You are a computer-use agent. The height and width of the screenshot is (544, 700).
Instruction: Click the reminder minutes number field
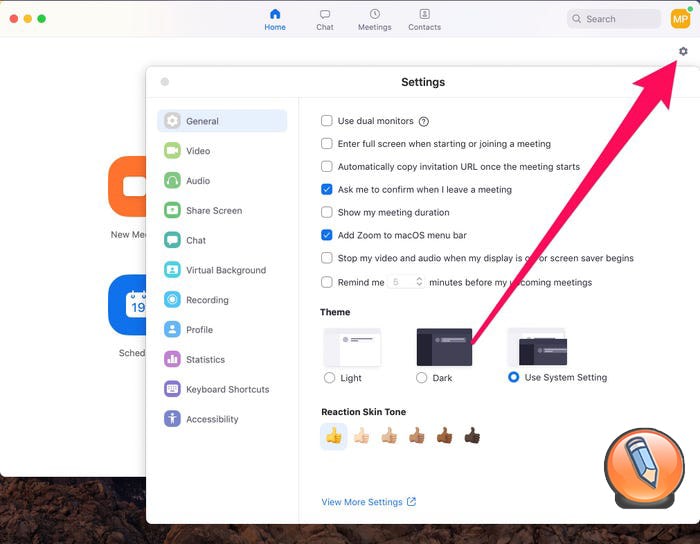(x=406, y=282)
